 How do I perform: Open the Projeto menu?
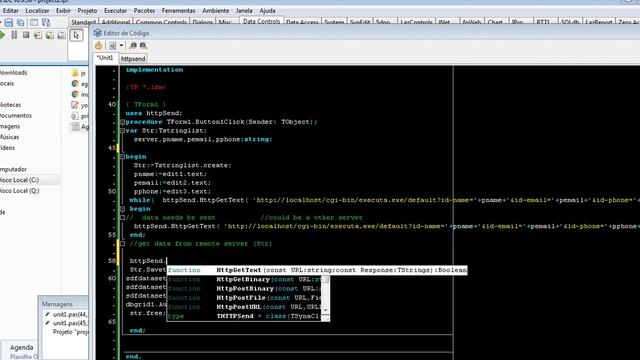coord(87,11)
